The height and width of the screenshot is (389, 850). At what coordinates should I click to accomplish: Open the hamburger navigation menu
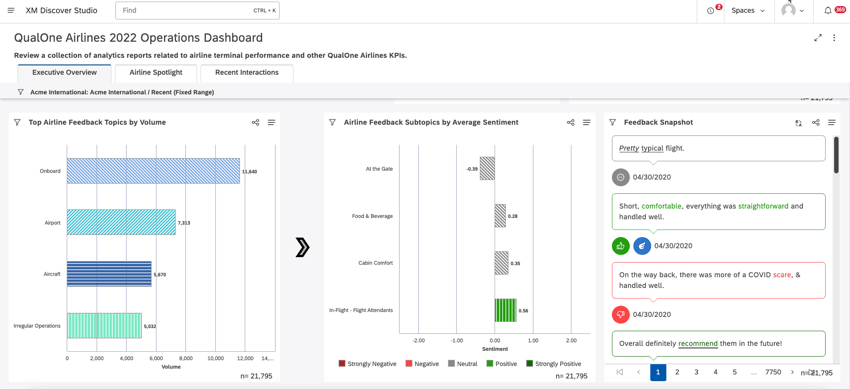click(11, 10)
